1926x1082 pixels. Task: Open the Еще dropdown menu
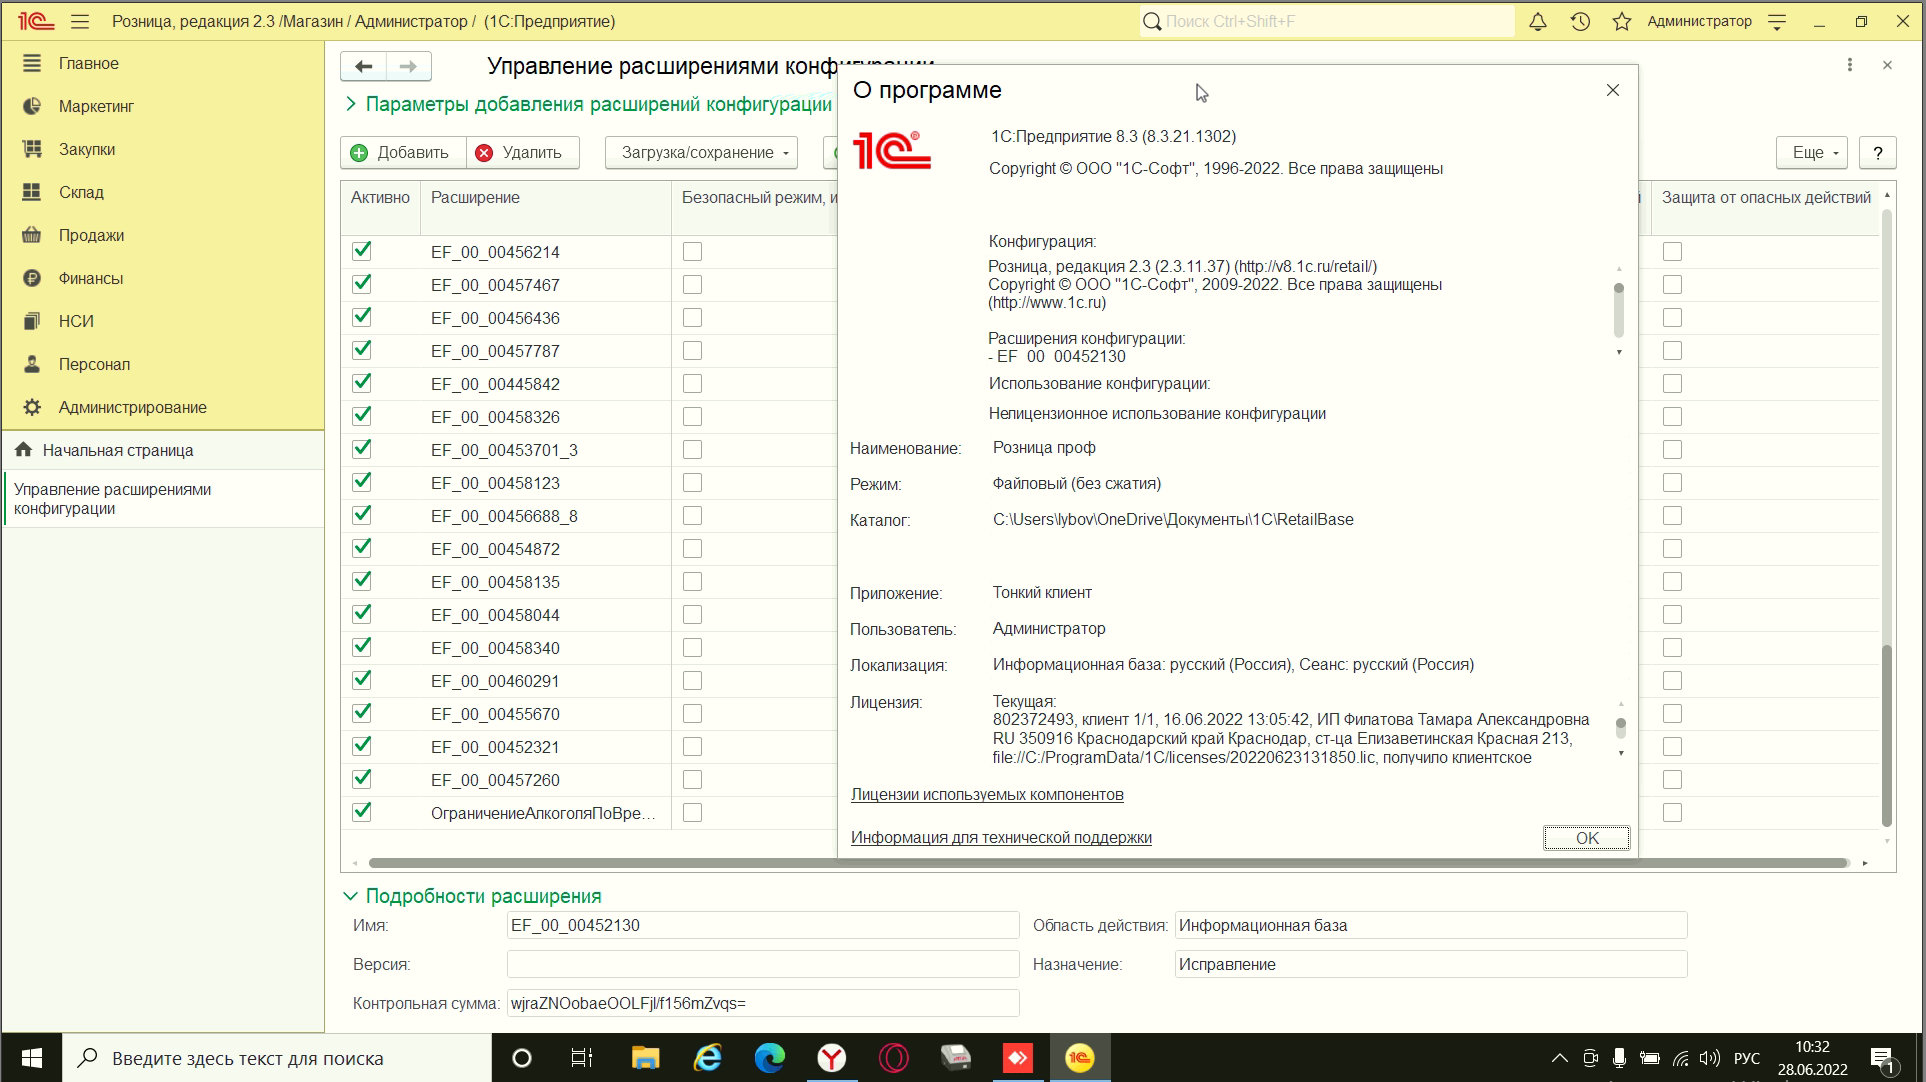click(1812, 152)
